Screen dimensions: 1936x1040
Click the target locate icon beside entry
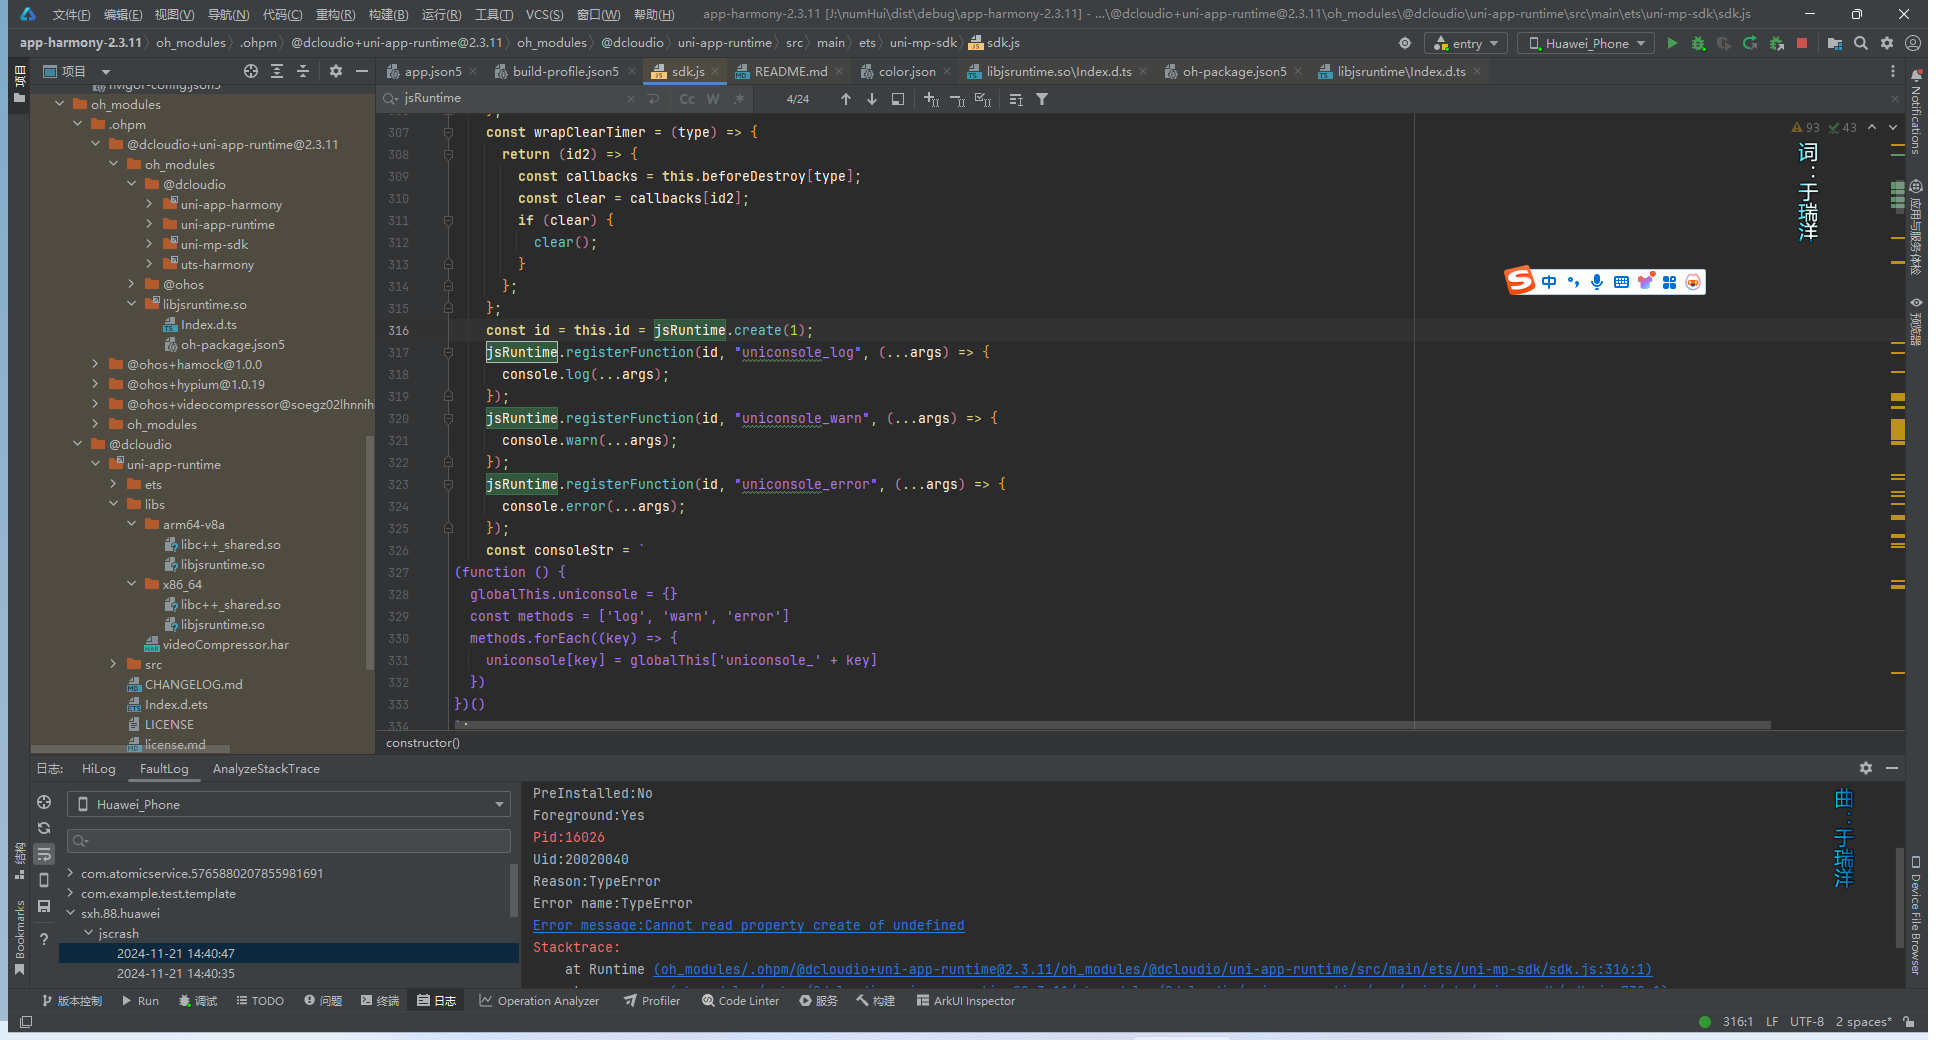coord(1405,43)
